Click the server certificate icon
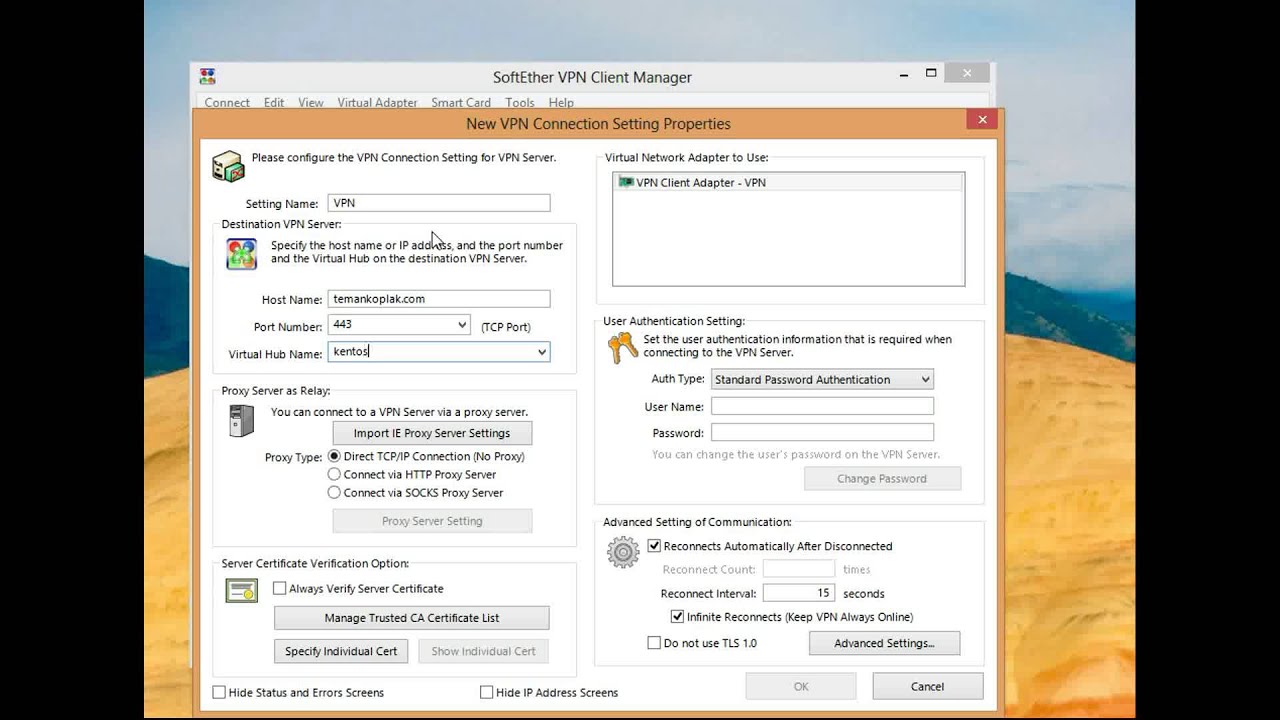Viewport: 1280px width, 720px height. (x=241, y=591)
